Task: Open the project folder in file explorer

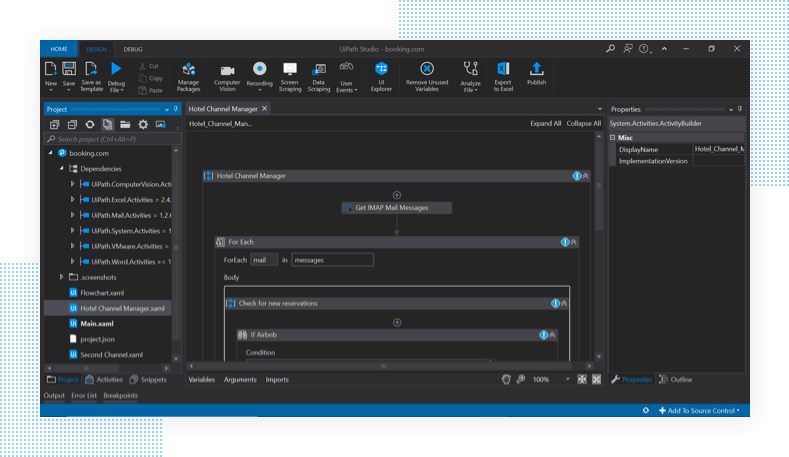Action: (125, 124)
